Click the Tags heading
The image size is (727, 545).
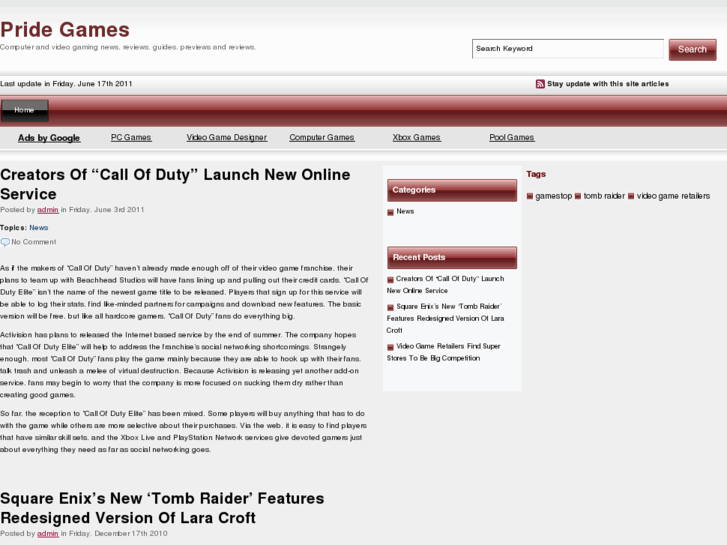click(536, 174)
